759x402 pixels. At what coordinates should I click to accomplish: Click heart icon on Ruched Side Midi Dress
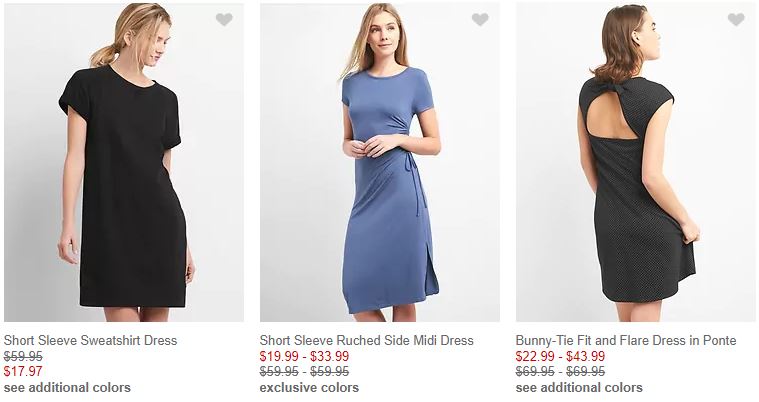coord(480,20)
